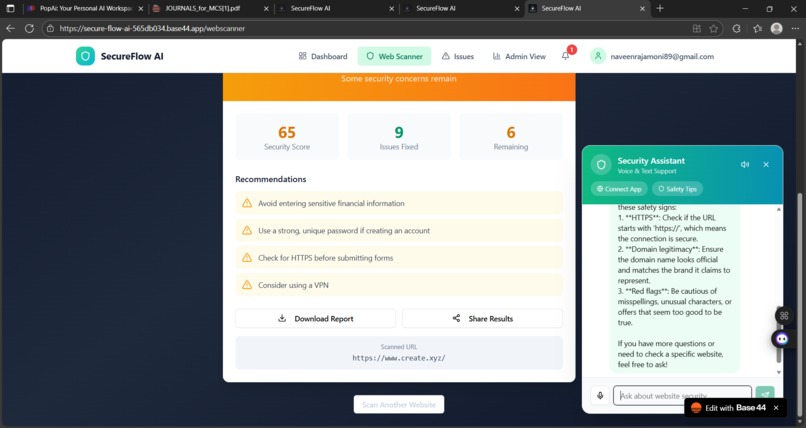Click warning icon beside VPN recommendation
The image size is (806, 428).
pyautogui.click(x=247, y=285)
